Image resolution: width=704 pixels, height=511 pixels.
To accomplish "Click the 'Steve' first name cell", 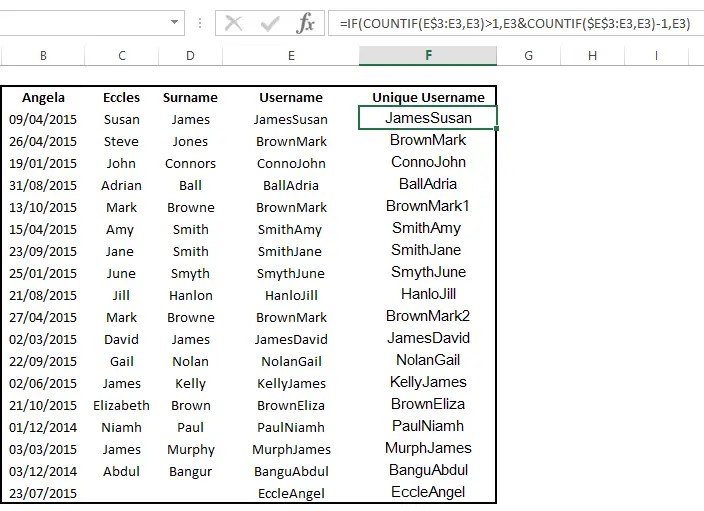I will (x=121, y=141).
